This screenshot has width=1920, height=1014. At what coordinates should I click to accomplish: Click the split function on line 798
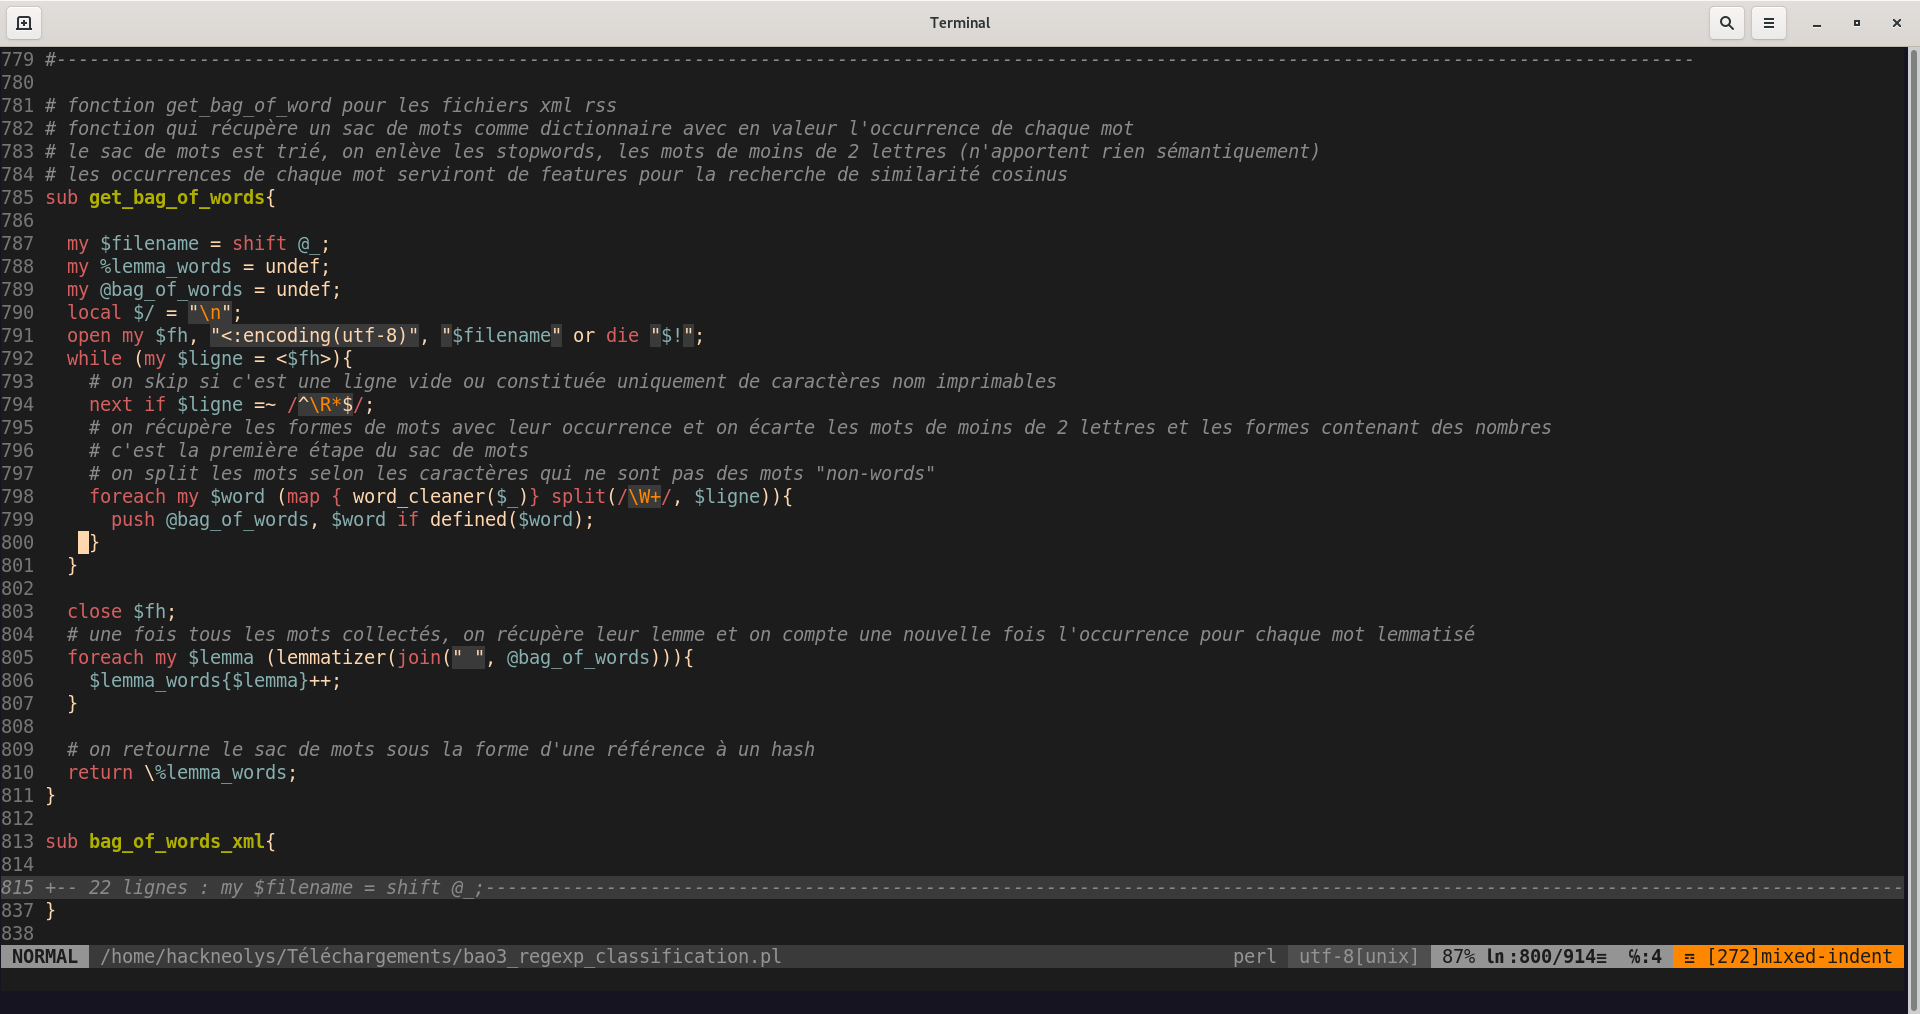[578, 496]
